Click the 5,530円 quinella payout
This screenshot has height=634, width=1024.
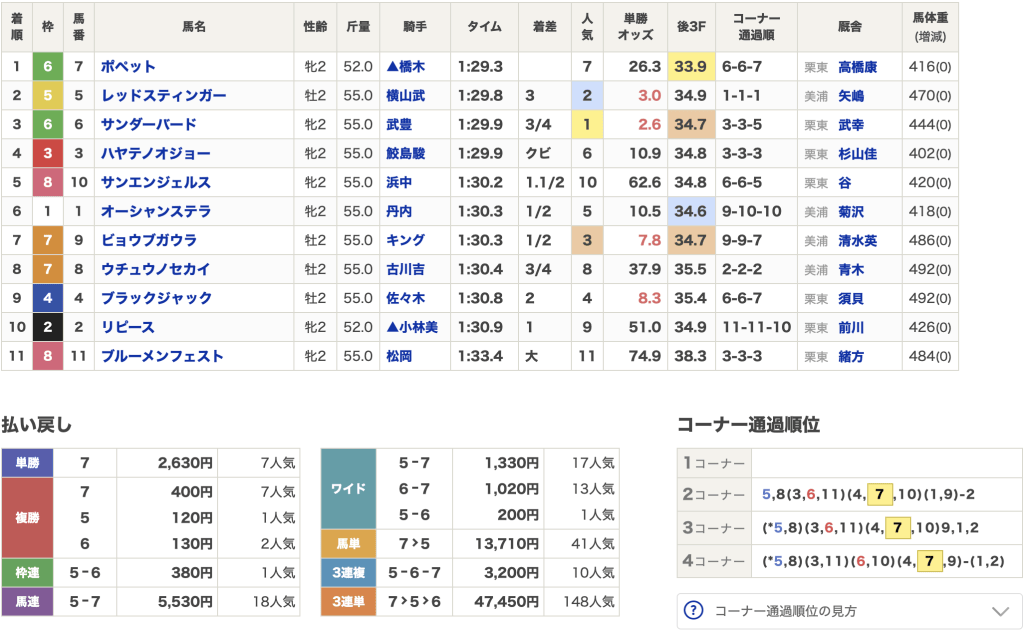185,601
